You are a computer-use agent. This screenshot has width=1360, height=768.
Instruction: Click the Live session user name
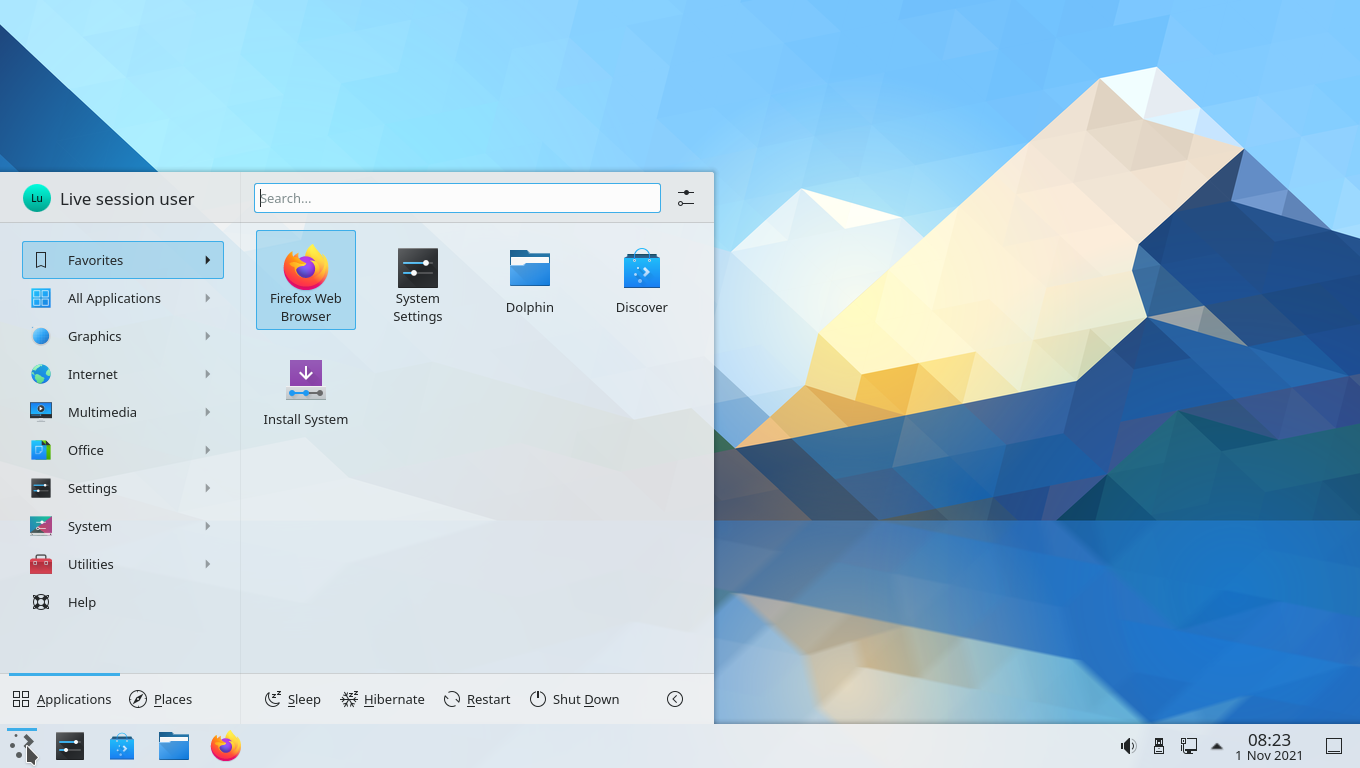[x=127, y=199]
